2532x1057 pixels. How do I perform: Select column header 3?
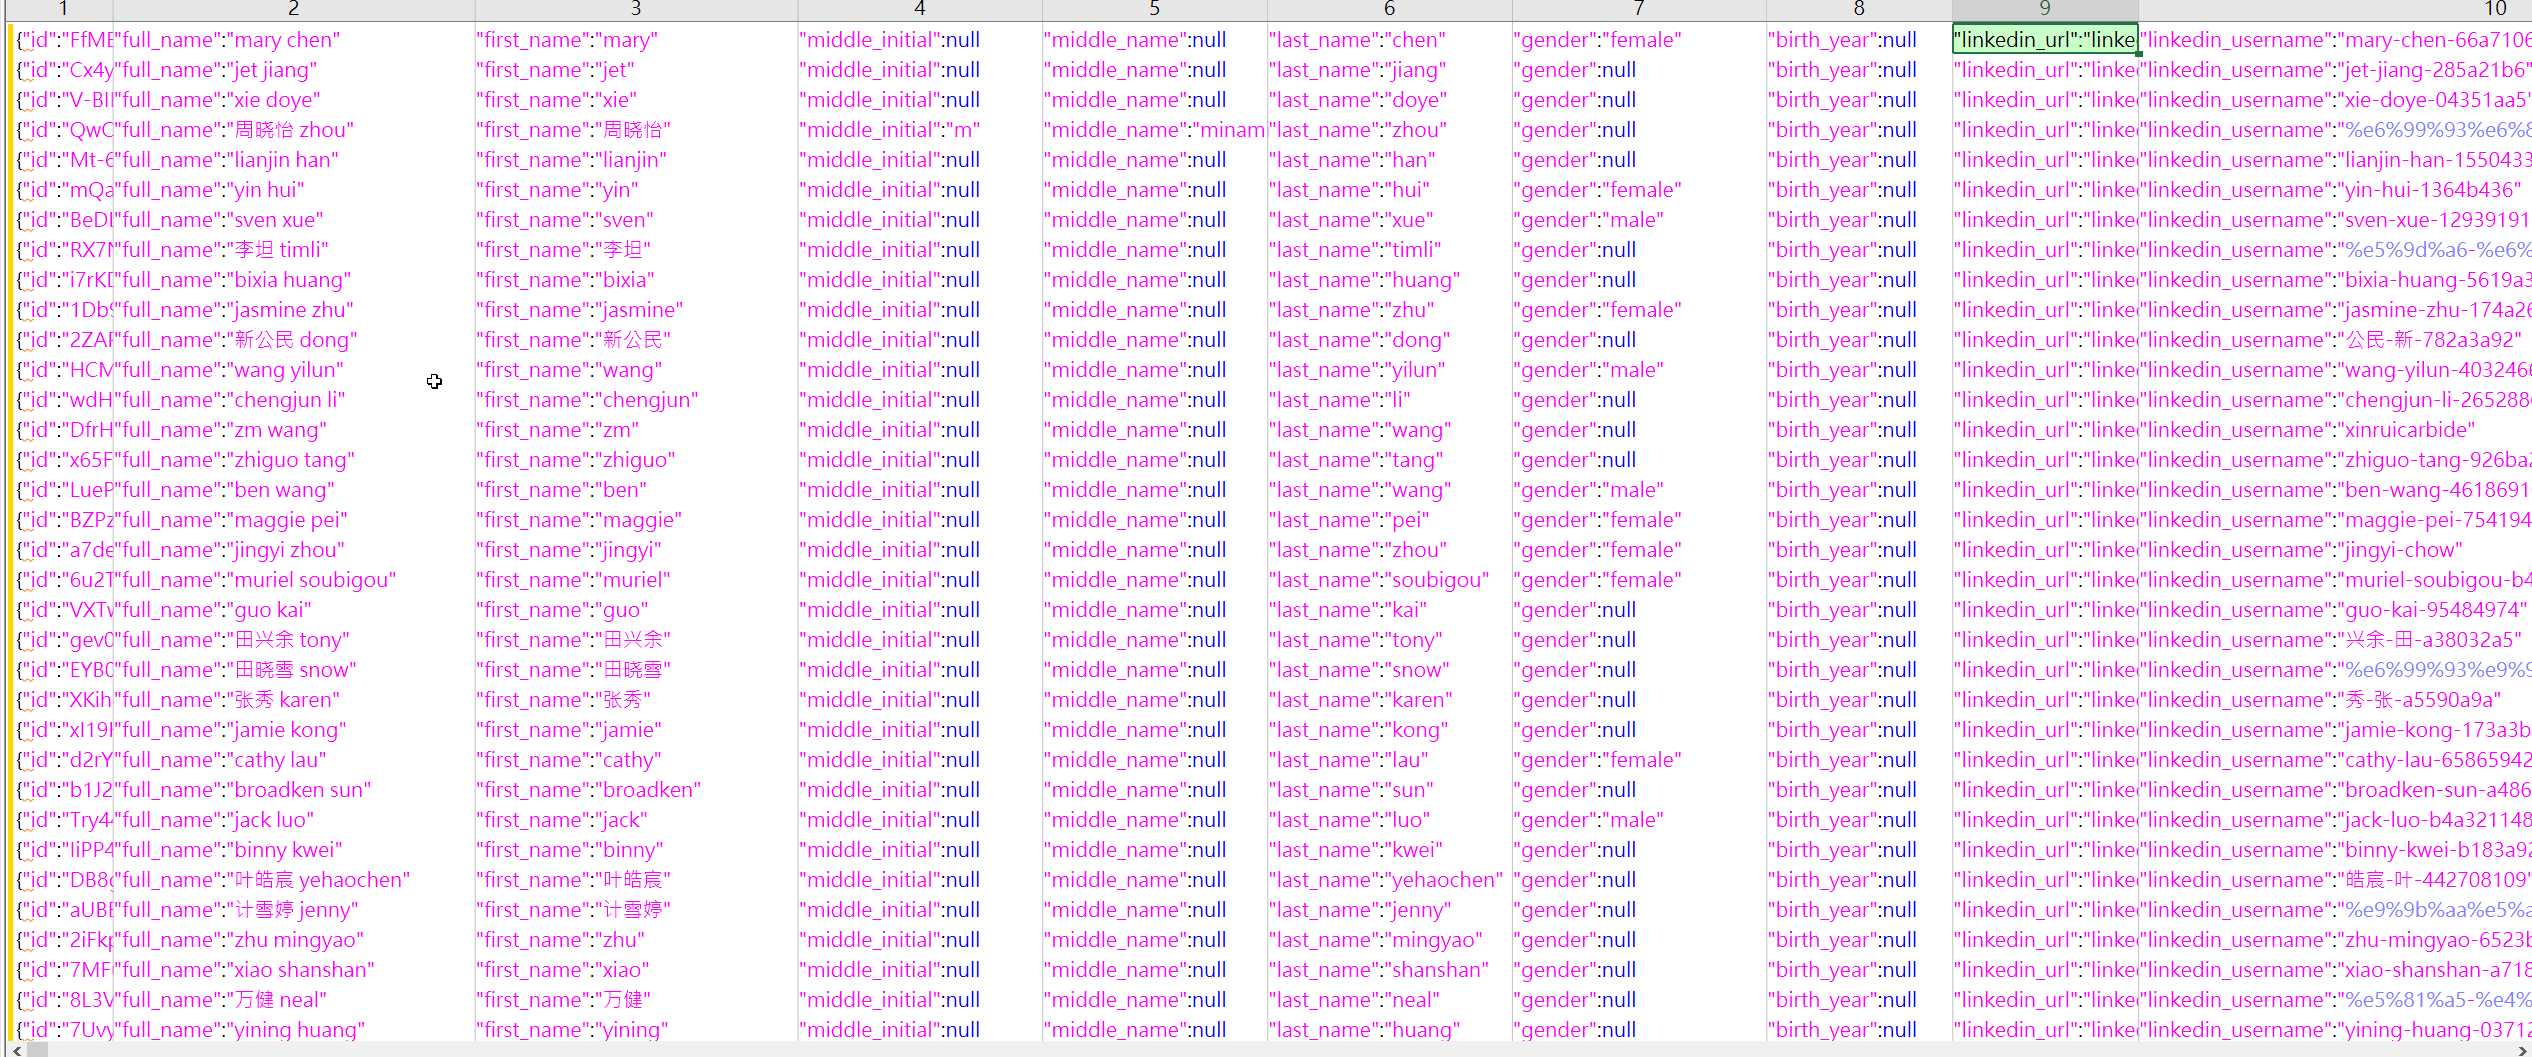click(636, 9)
